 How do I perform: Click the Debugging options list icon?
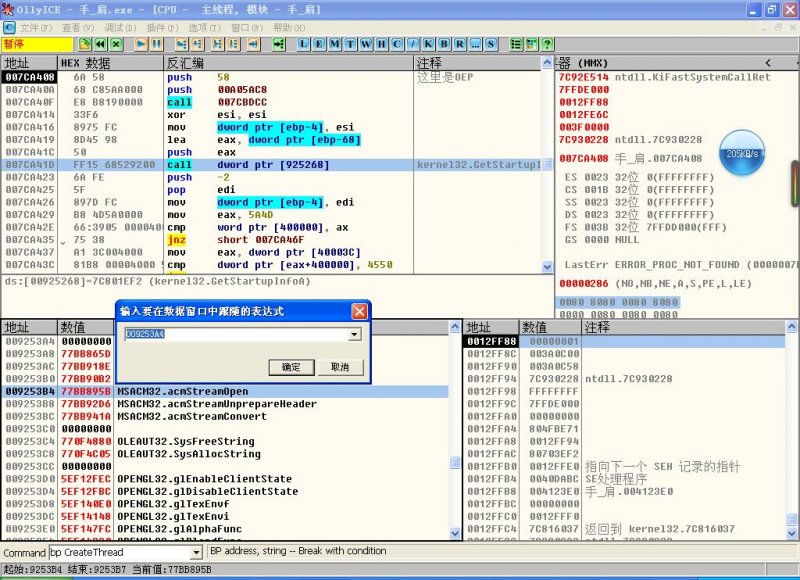tap(516, 44)
